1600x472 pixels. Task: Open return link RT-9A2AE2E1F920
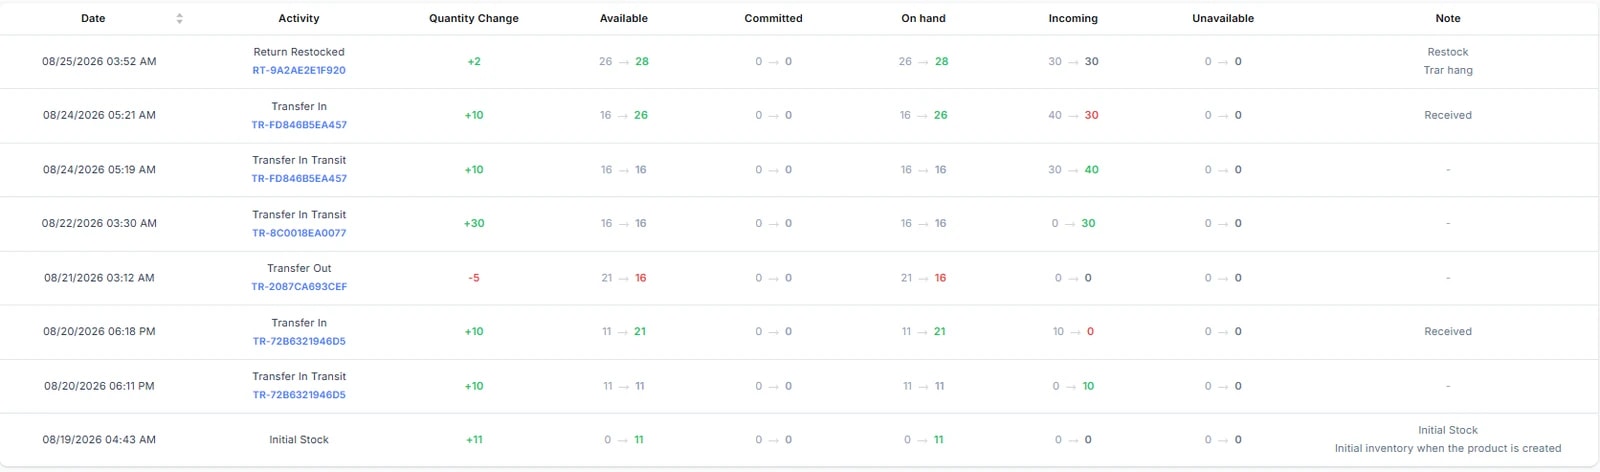point(299,71)
